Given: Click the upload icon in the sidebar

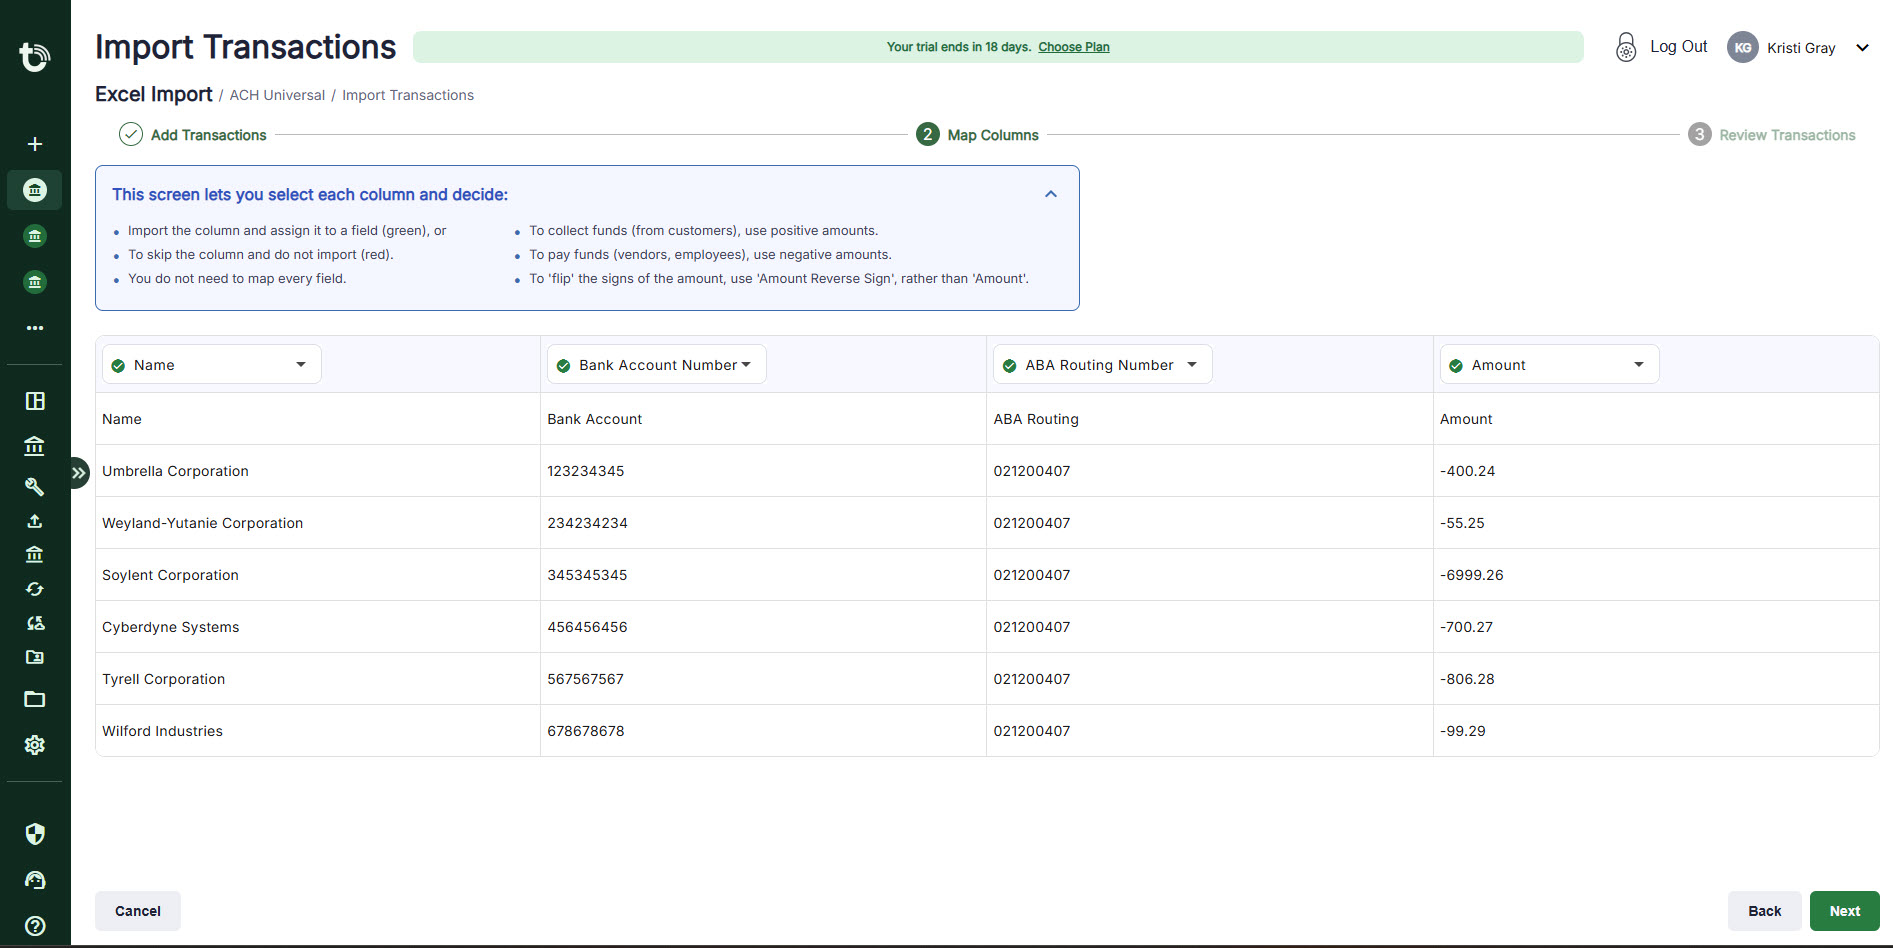Looking at the screenshot, I should tap(34, 521).
